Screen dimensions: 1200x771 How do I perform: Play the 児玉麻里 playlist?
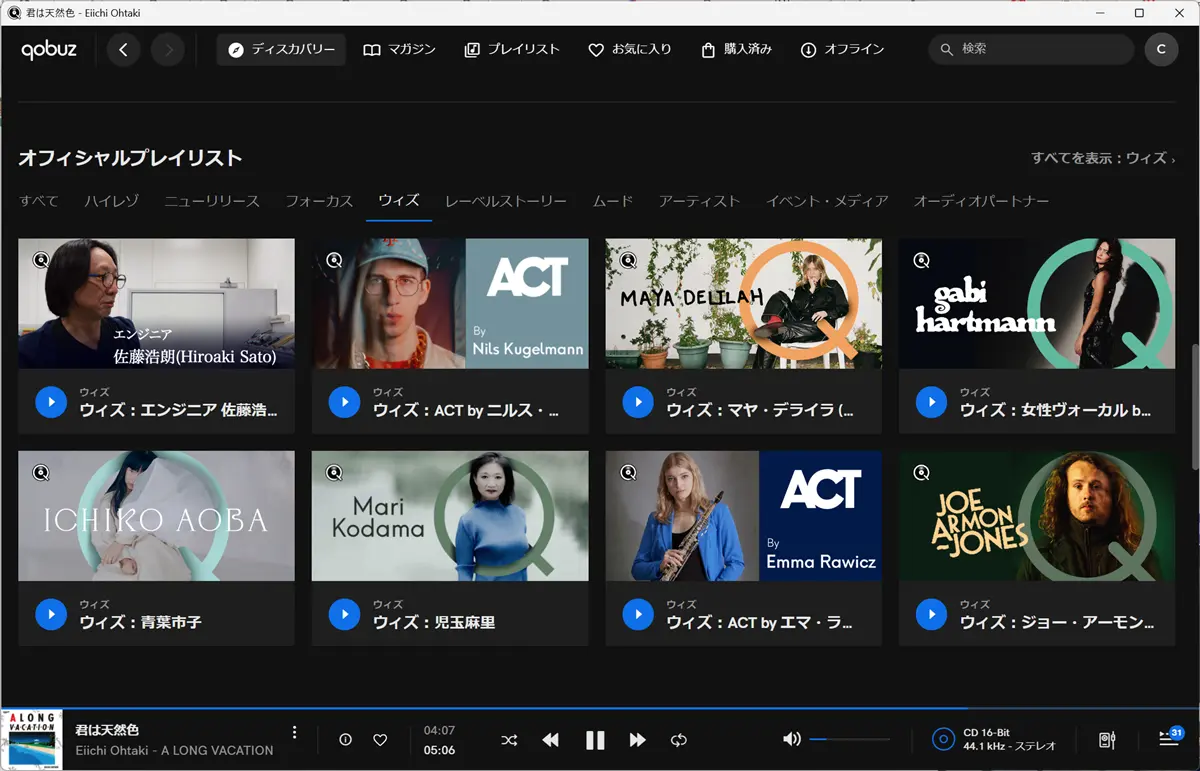(x=344, y=614)
